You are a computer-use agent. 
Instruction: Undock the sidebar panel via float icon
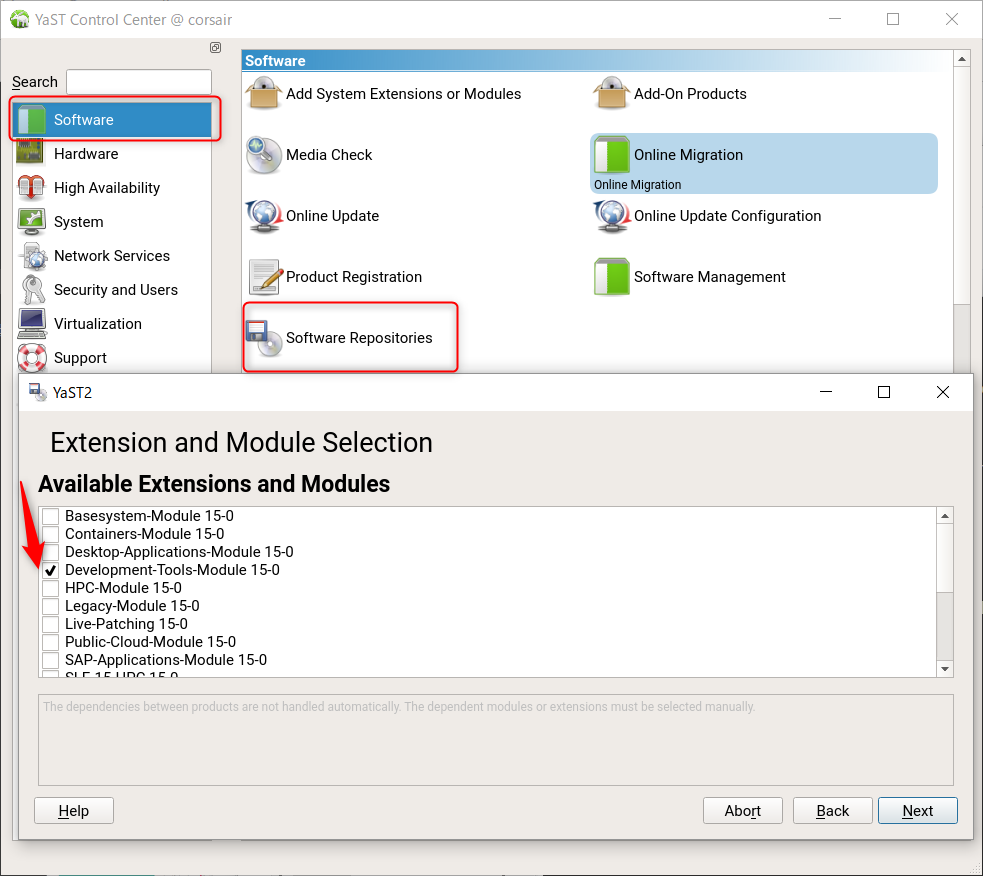click(x=216, y=48)
